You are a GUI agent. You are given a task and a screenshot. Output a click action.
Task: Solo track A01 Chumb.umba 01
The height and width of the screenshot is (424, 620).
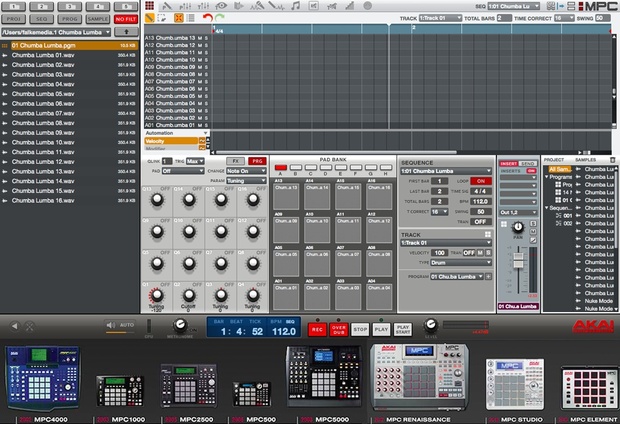pos(206,125)
